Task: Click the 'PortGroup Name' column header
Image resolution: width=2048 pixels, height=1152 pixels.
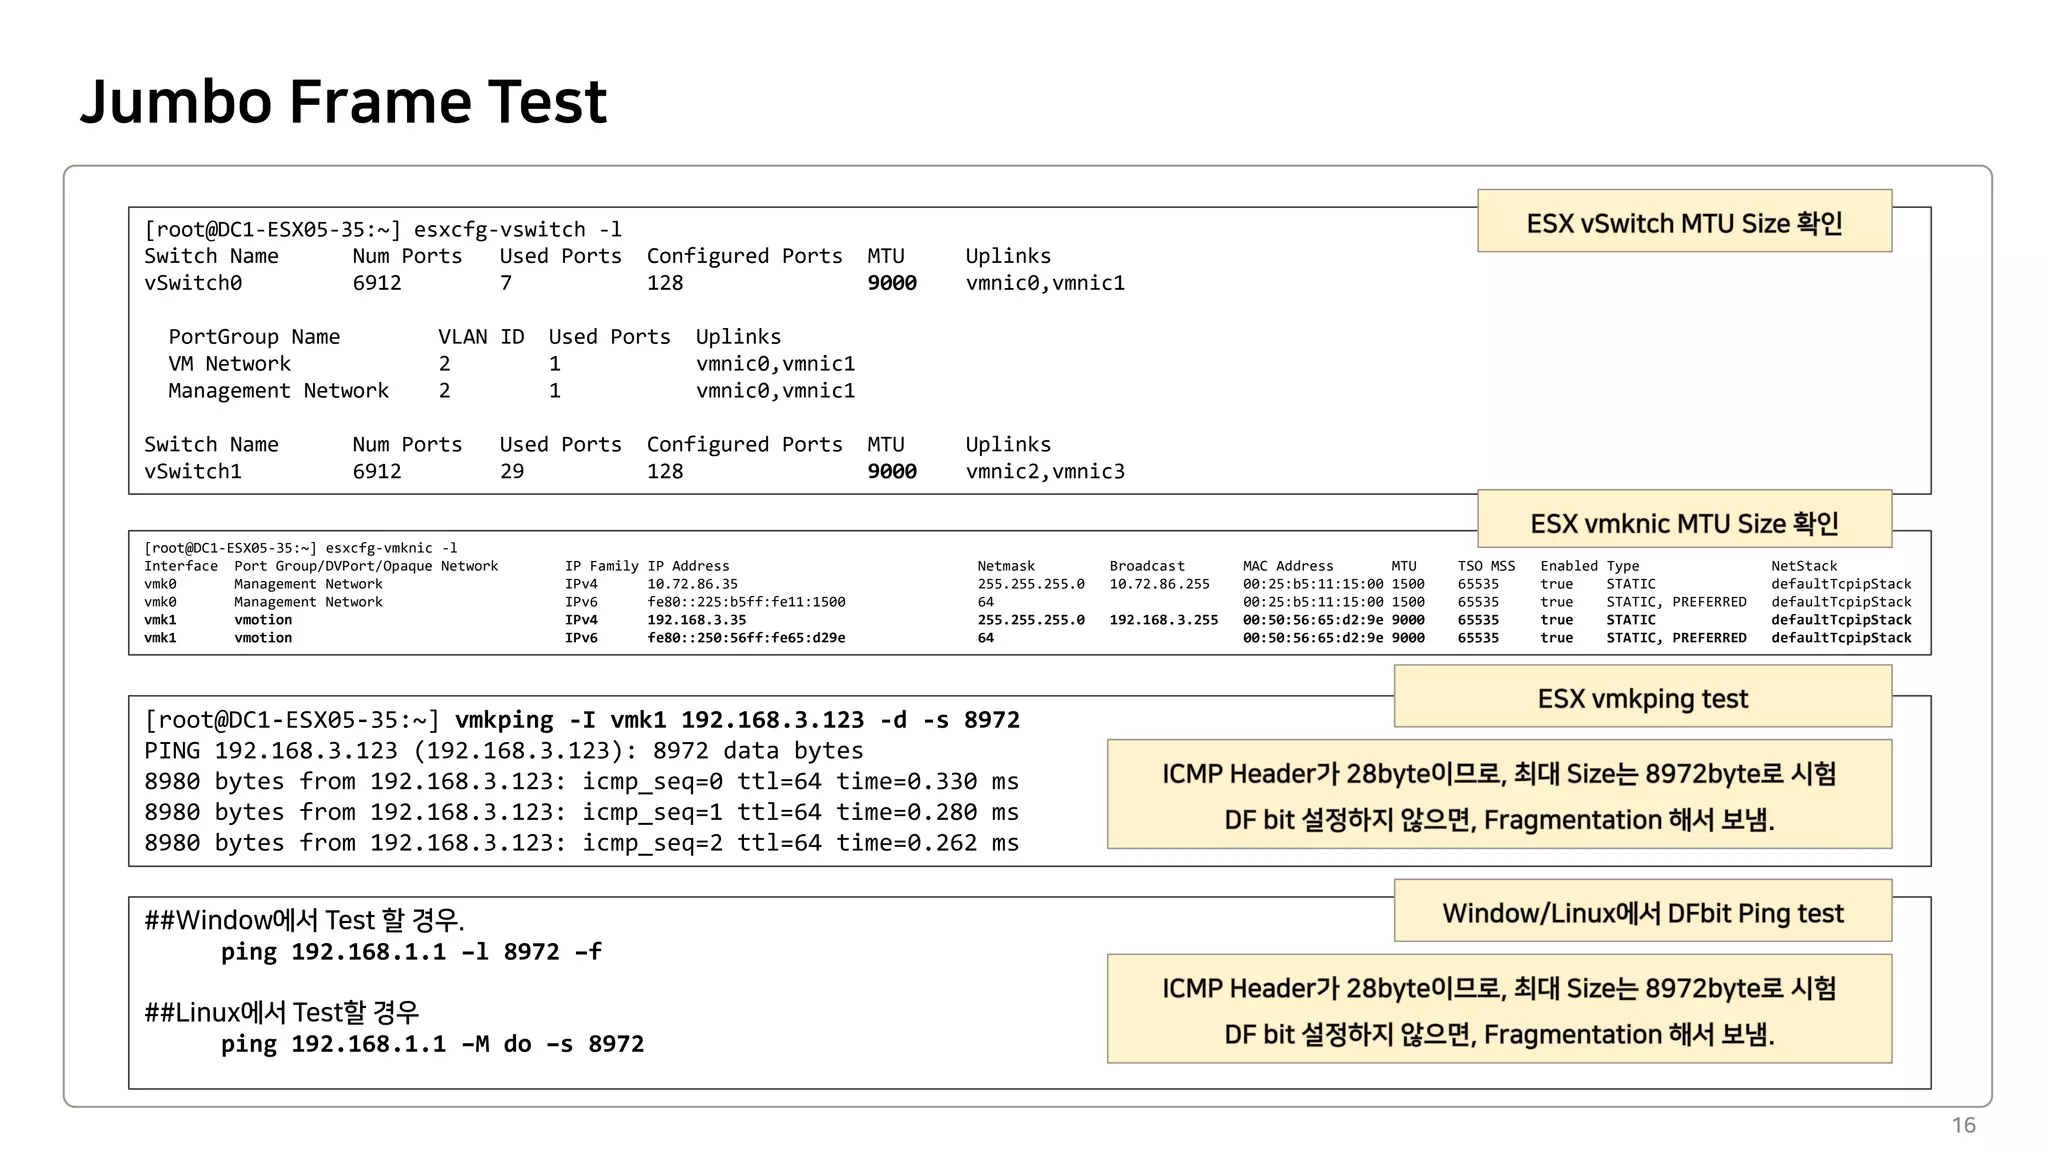Action: (x=254, y=337)
